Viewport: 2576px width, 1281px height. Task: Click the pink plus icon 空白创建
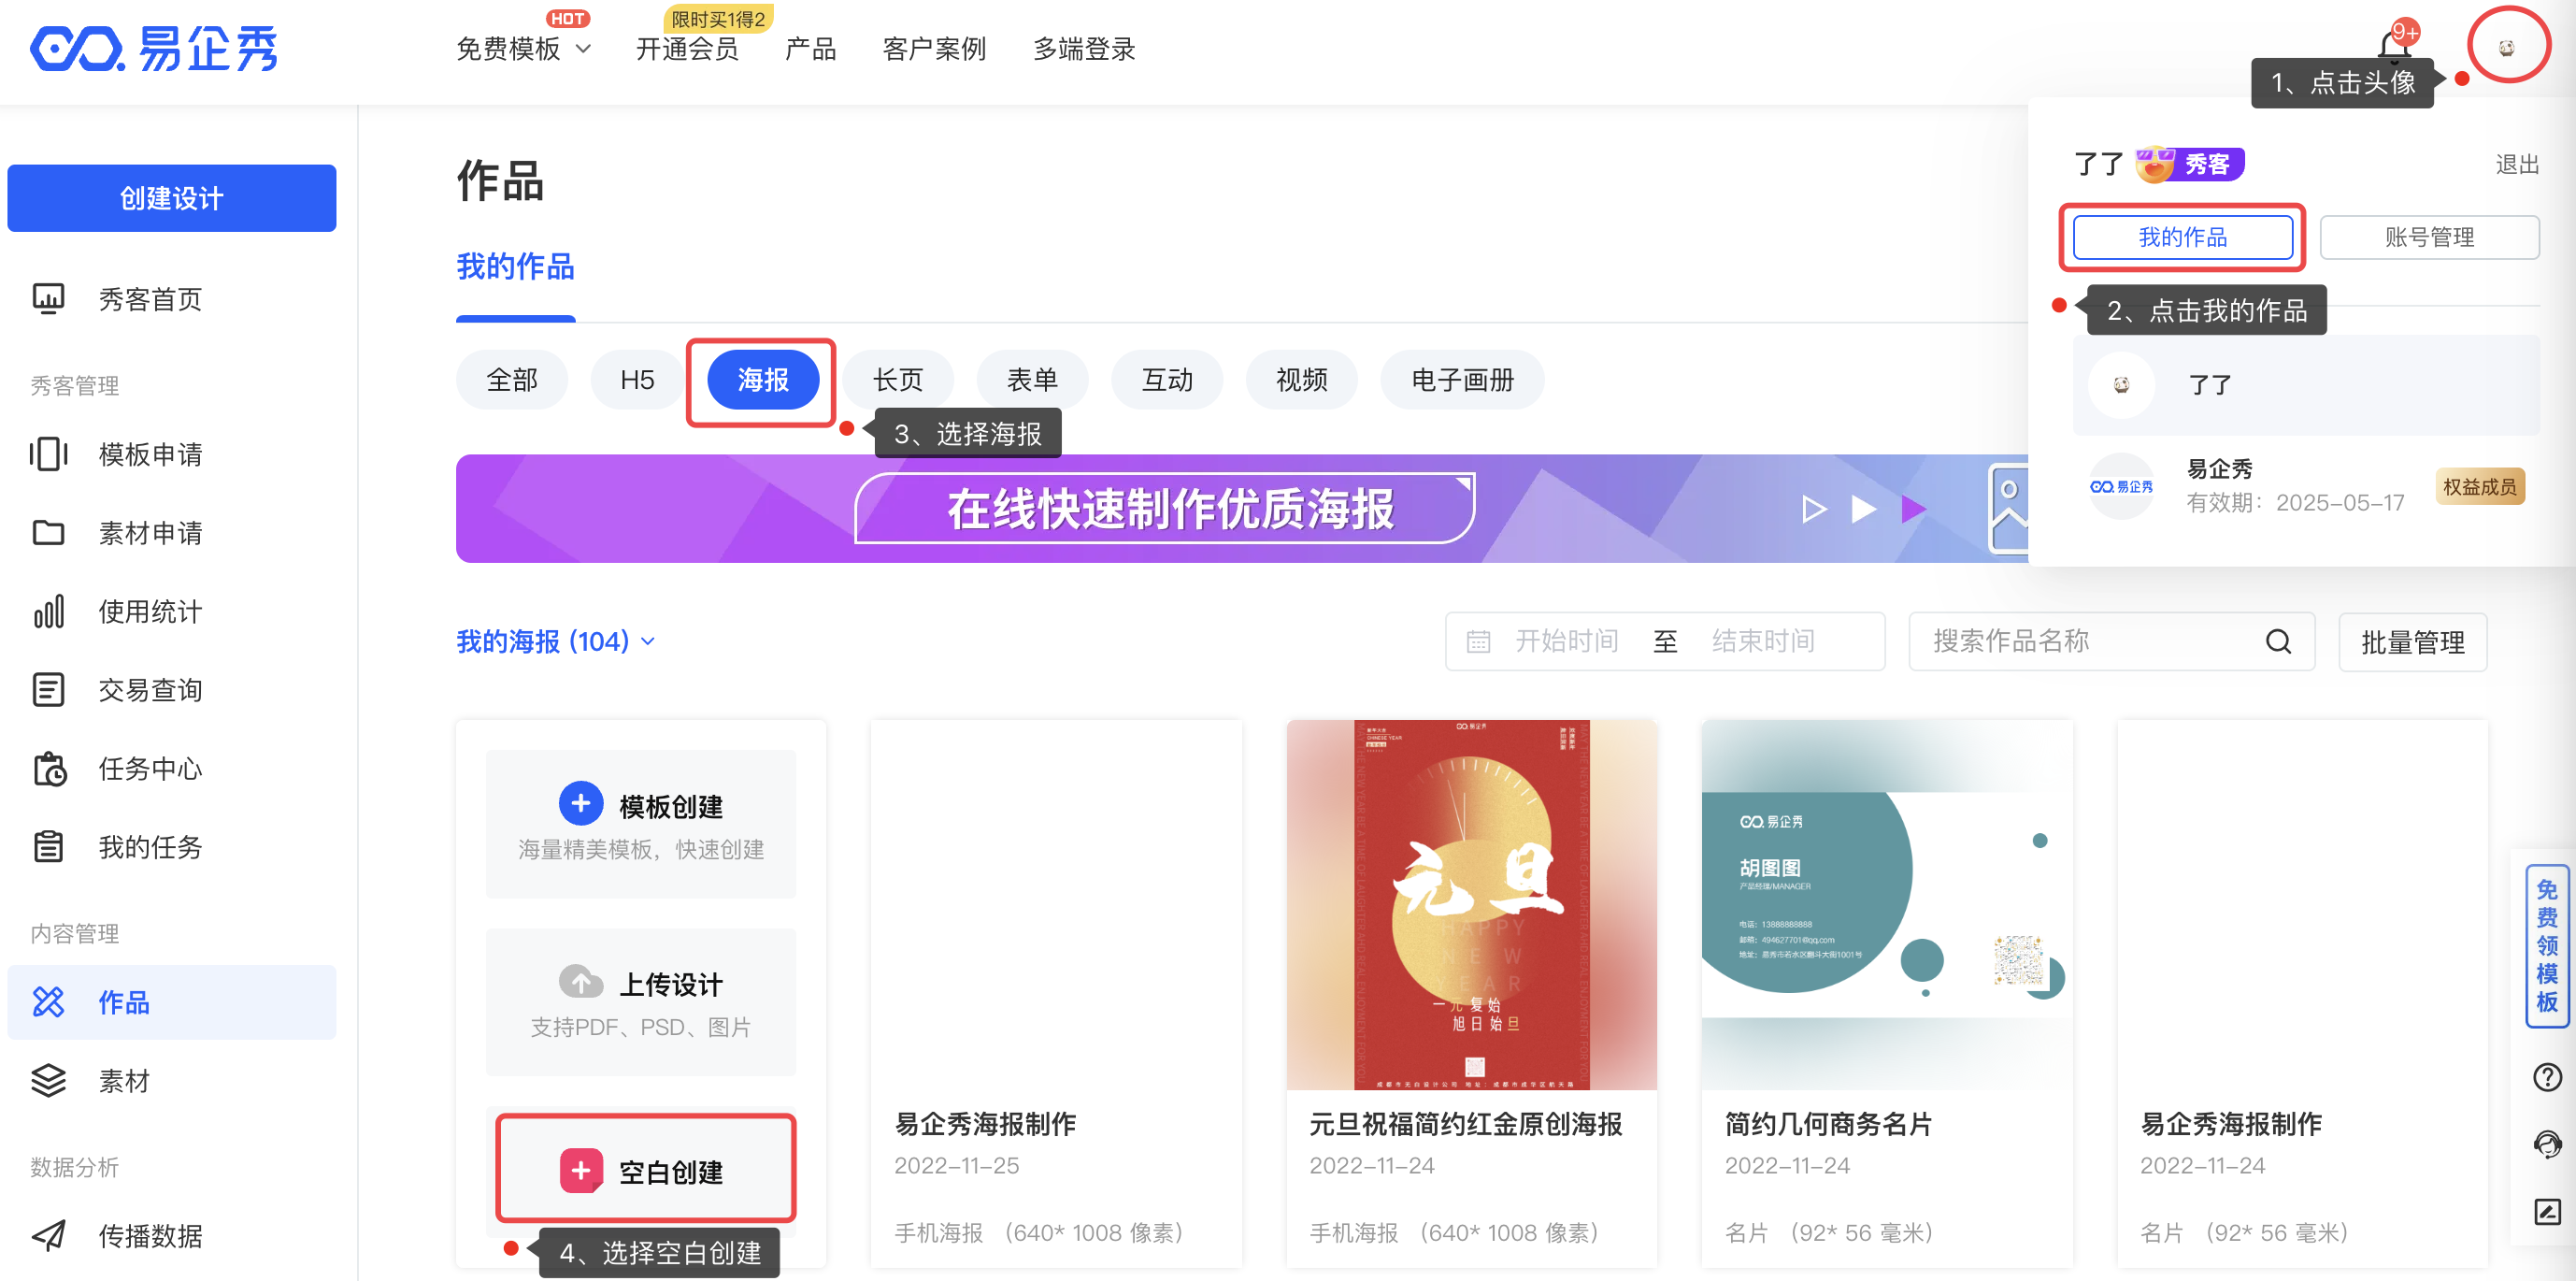pyautogui.click(x=581, y=1170)
